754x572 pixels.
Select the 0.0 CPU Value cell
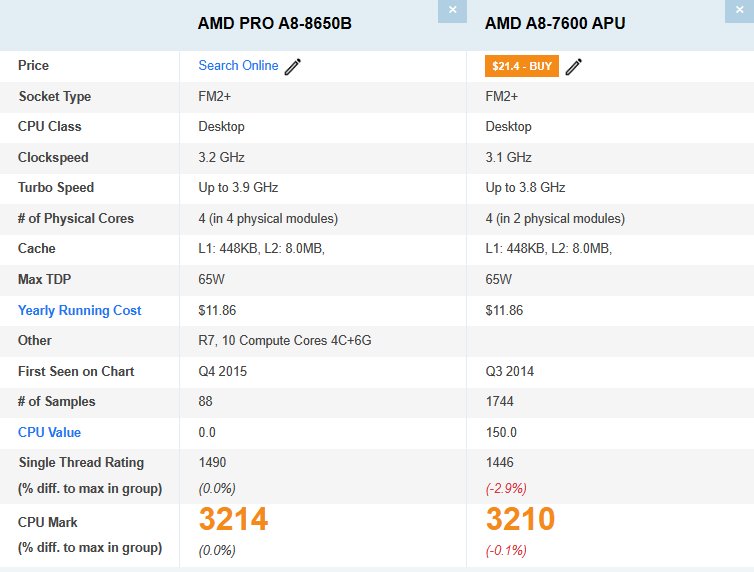tap(207, 432)
